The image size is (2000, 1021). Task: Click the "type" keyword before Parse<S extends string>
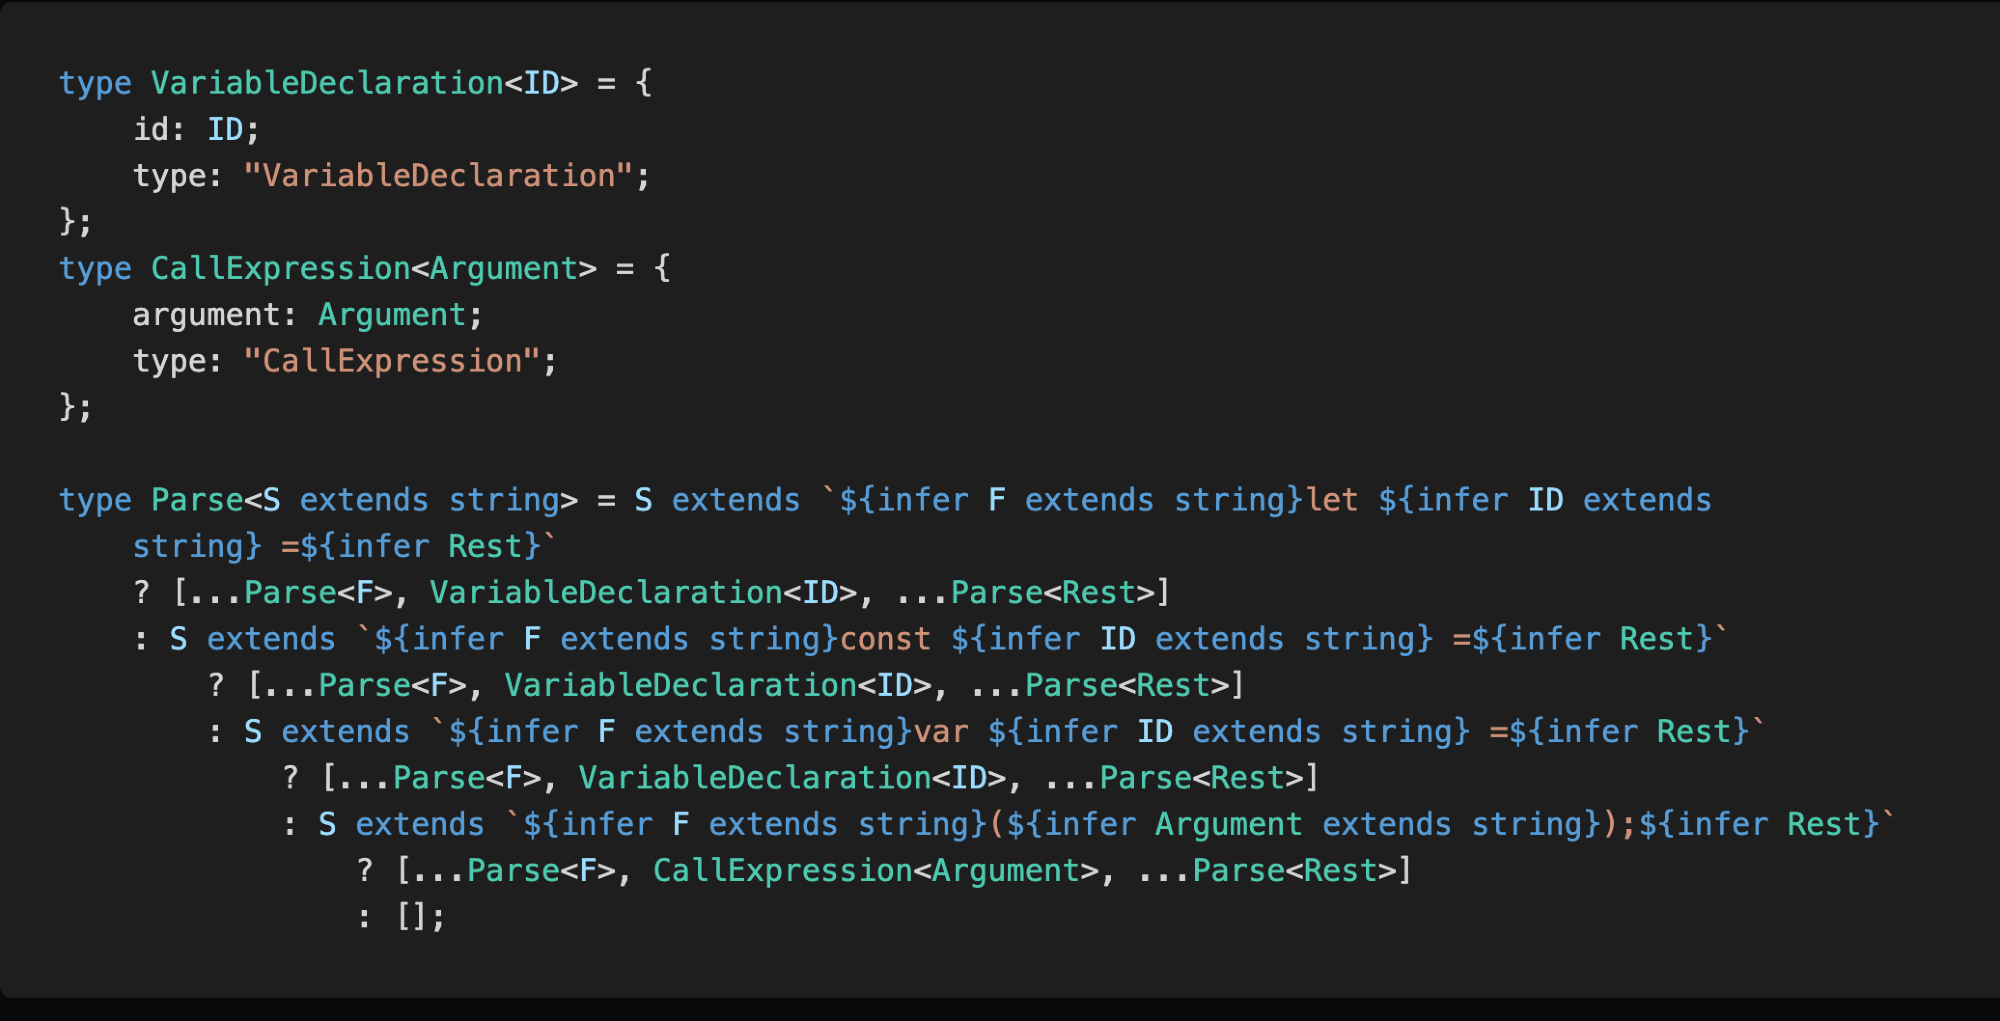[x=95, y=500]
